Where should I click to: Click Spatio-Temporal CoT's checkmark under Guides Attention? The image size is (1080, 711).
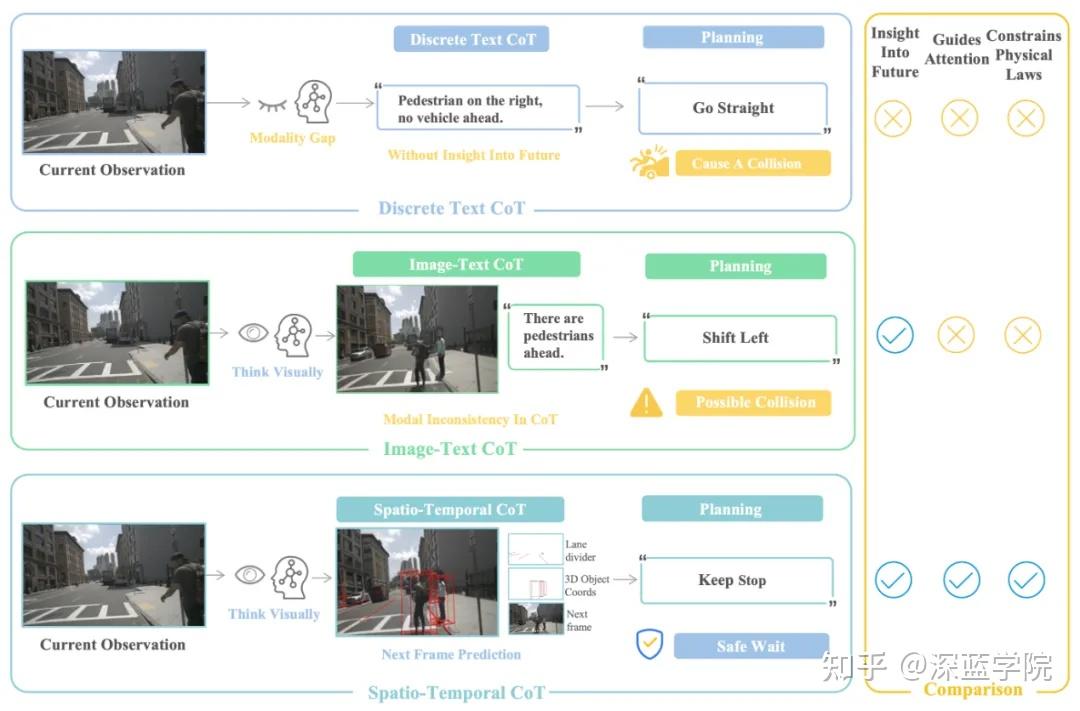(x=962, y=579)
